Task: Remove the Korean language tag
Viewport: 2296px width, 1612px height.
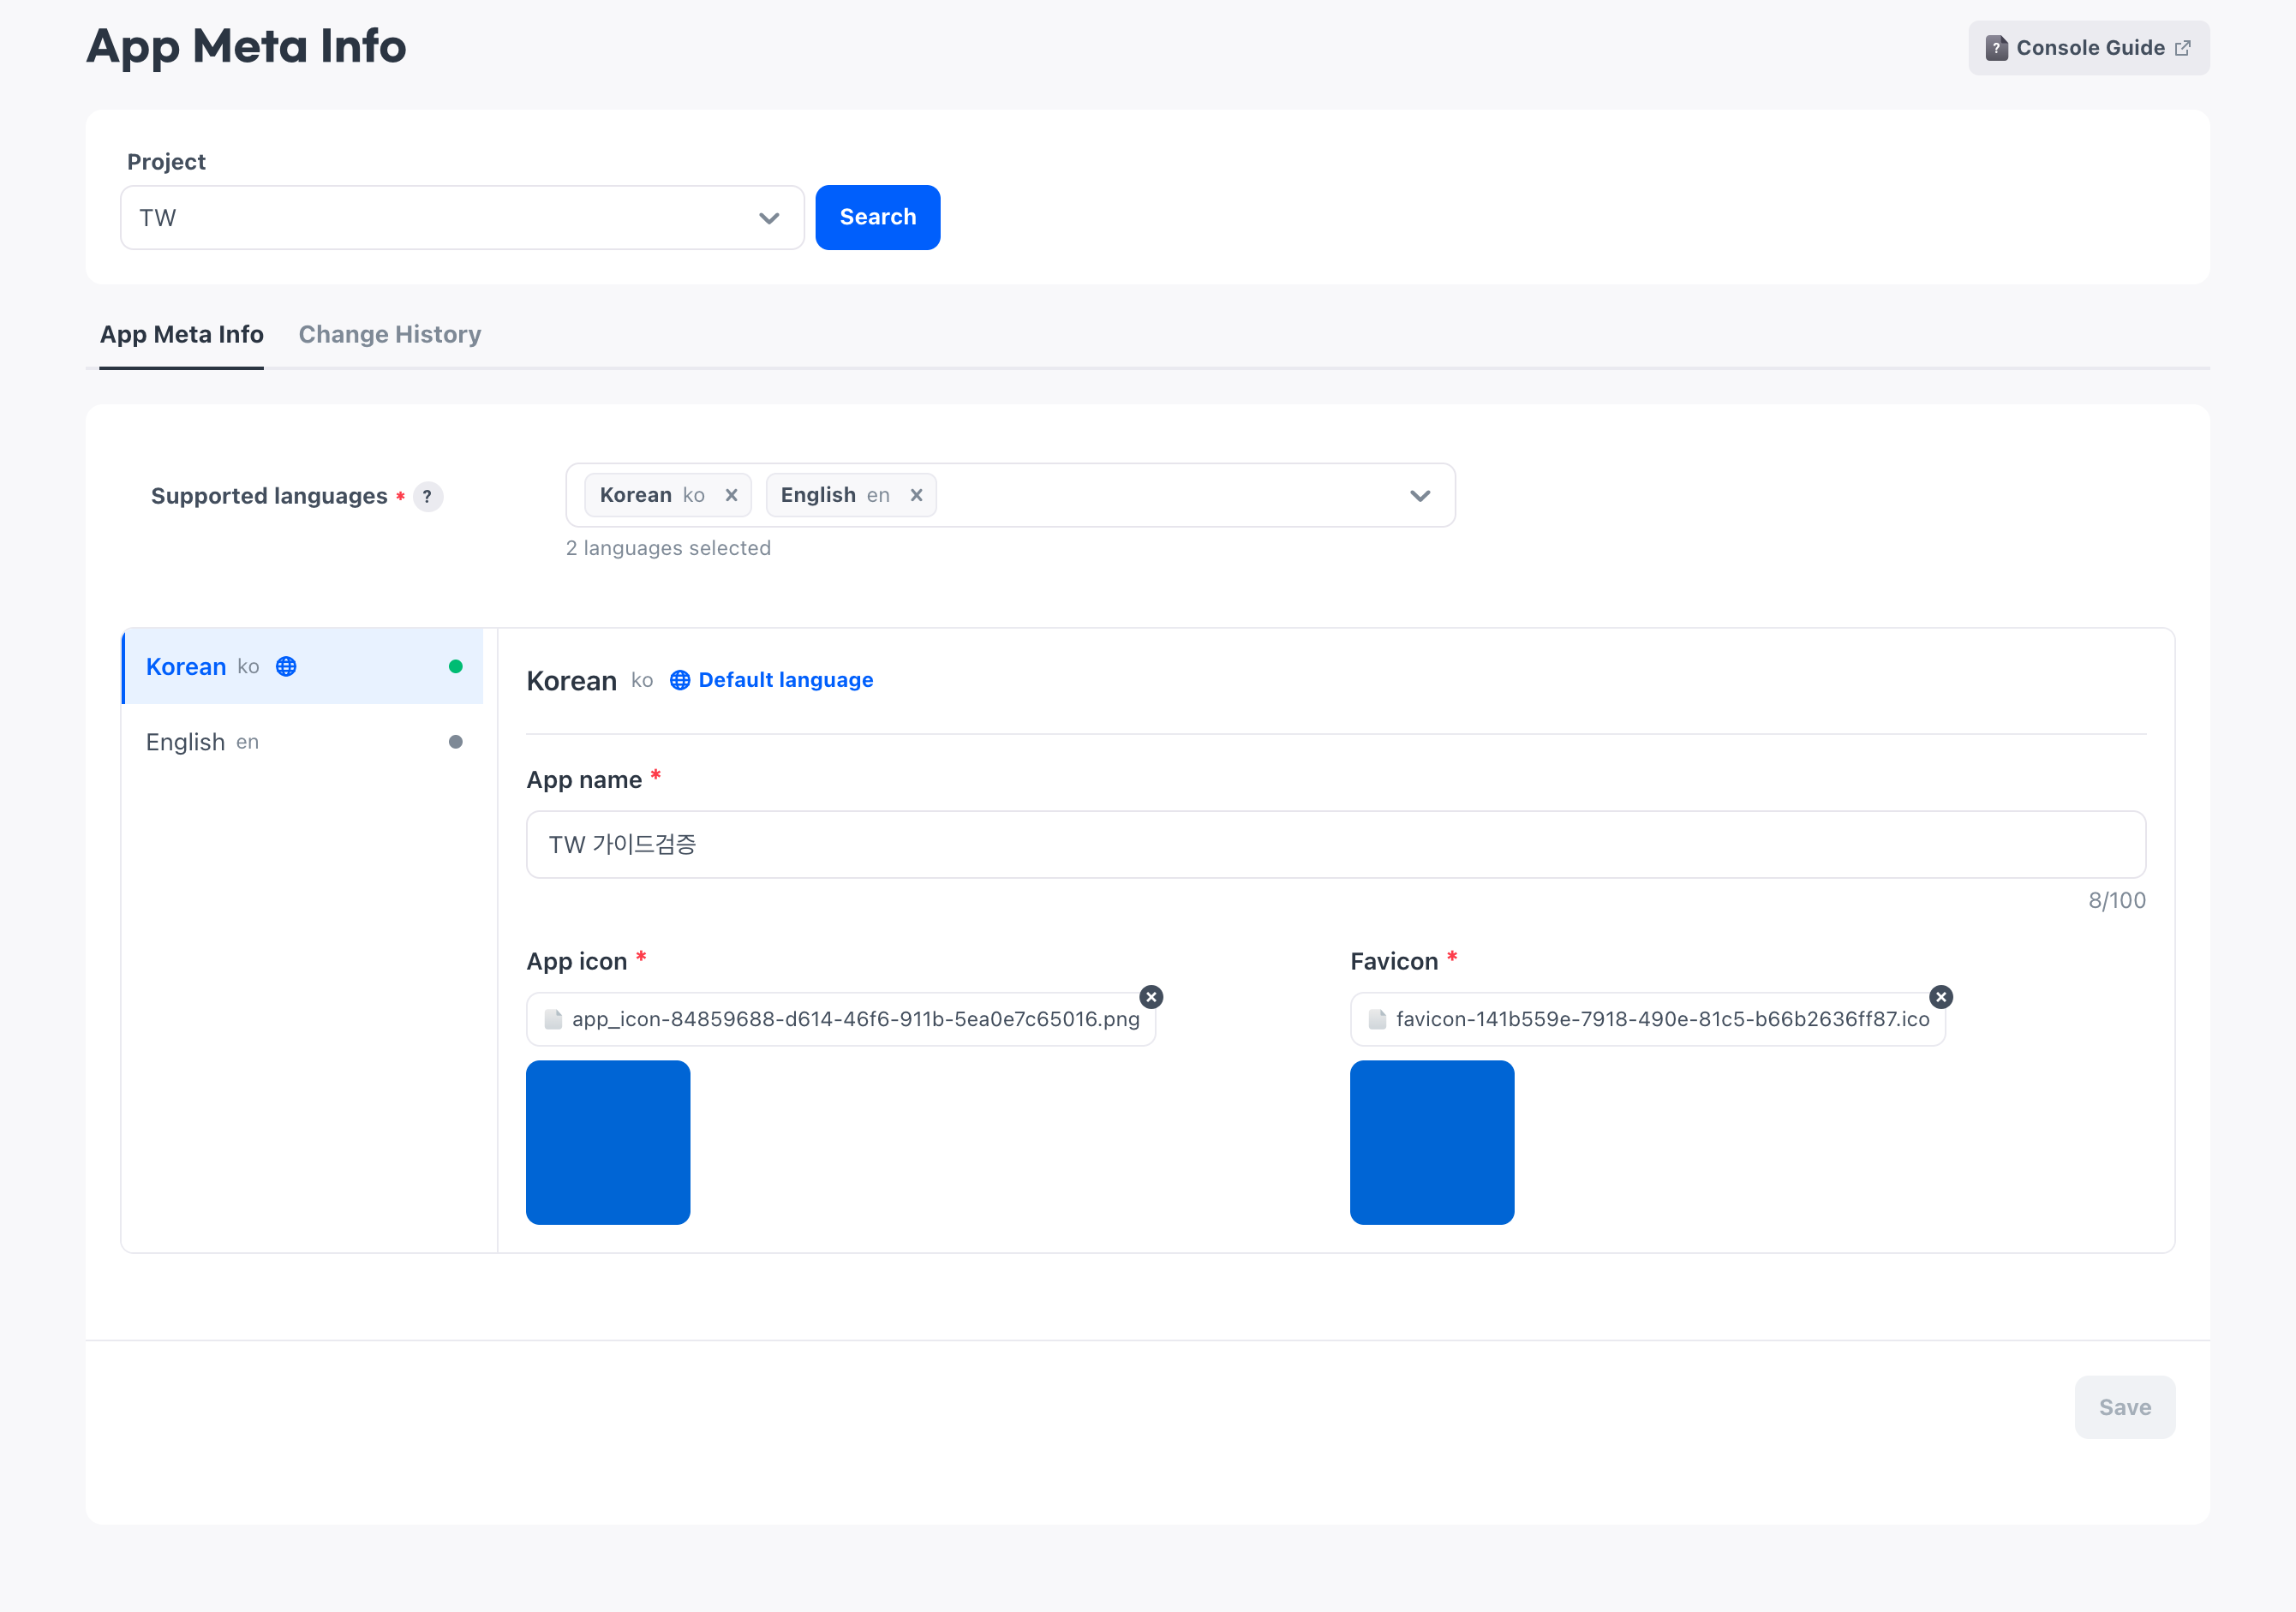Action: tap(731, 495)
